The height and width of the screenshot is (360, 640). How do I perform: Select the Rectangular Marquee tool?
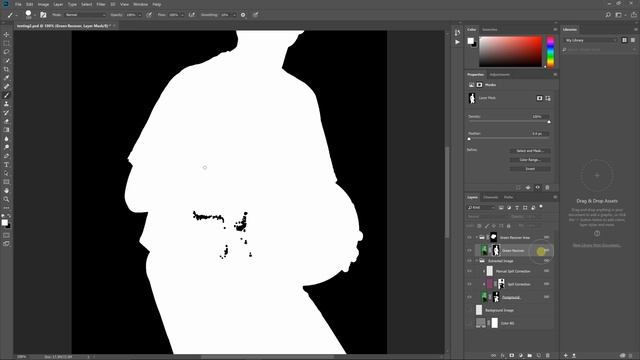tap(6, 43)
